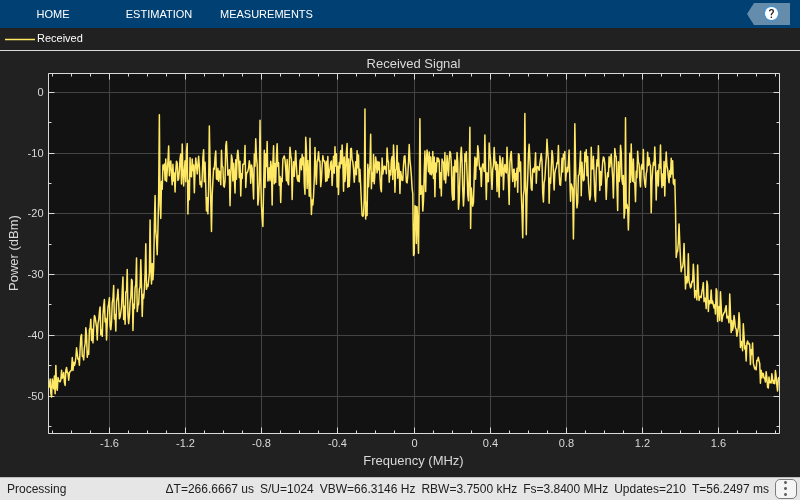Switch to the HOME tab
The width and height of the screenshot is (800, 500).
(x=53, y=14)
